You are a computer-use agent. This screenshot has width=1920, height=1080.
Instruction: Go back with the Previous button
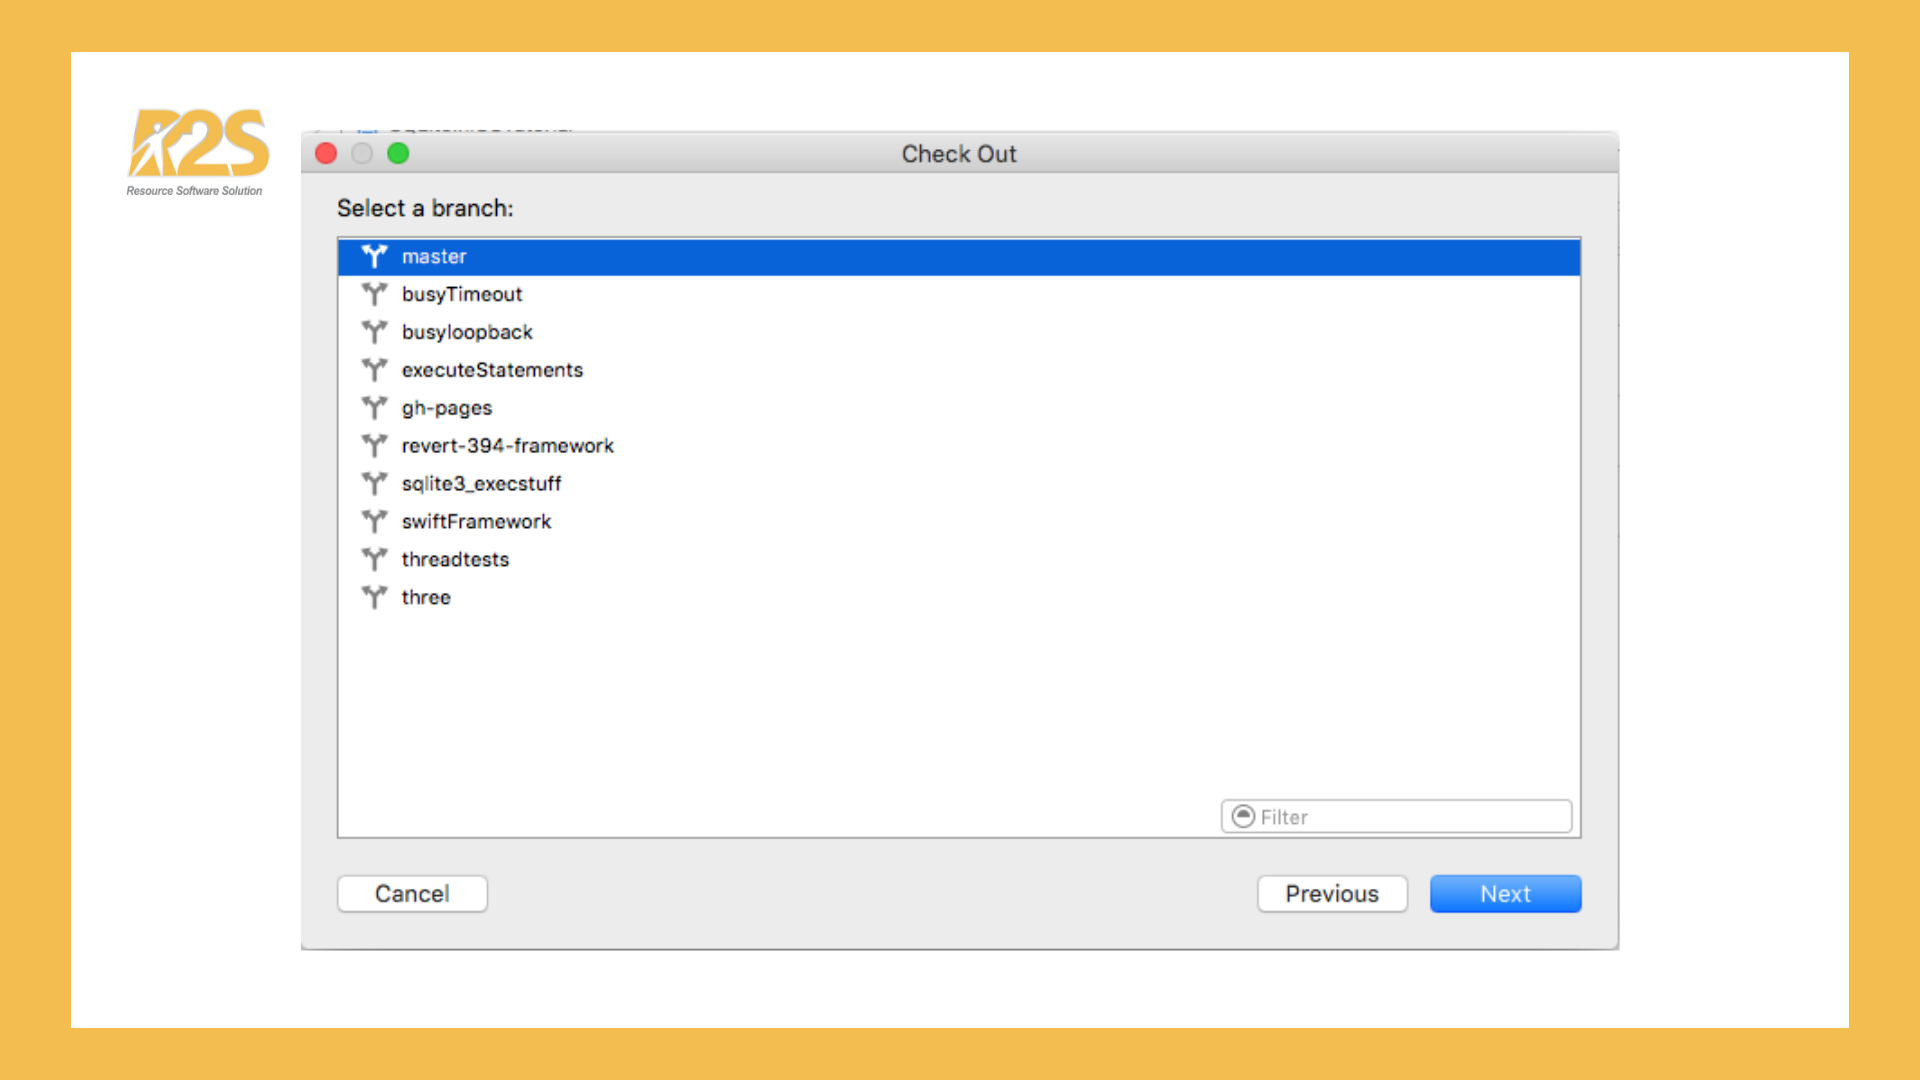click(1332, 894)
